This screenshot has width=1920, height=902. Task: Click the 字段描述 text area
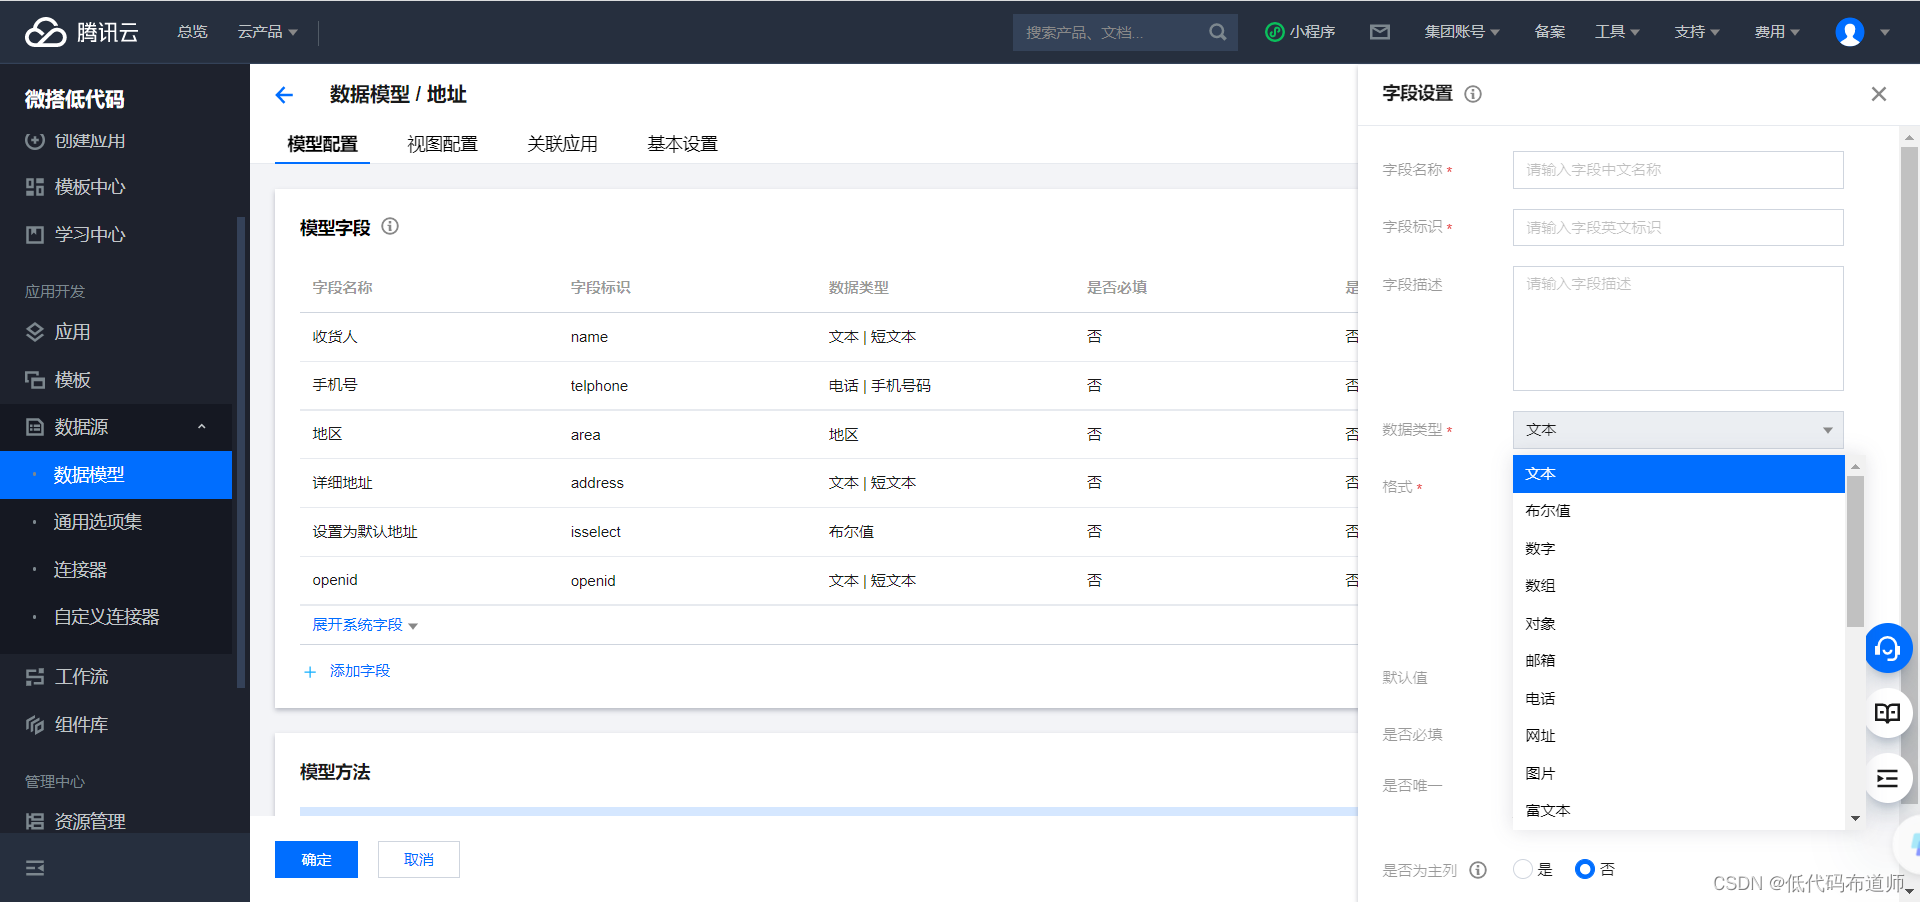1678,328
